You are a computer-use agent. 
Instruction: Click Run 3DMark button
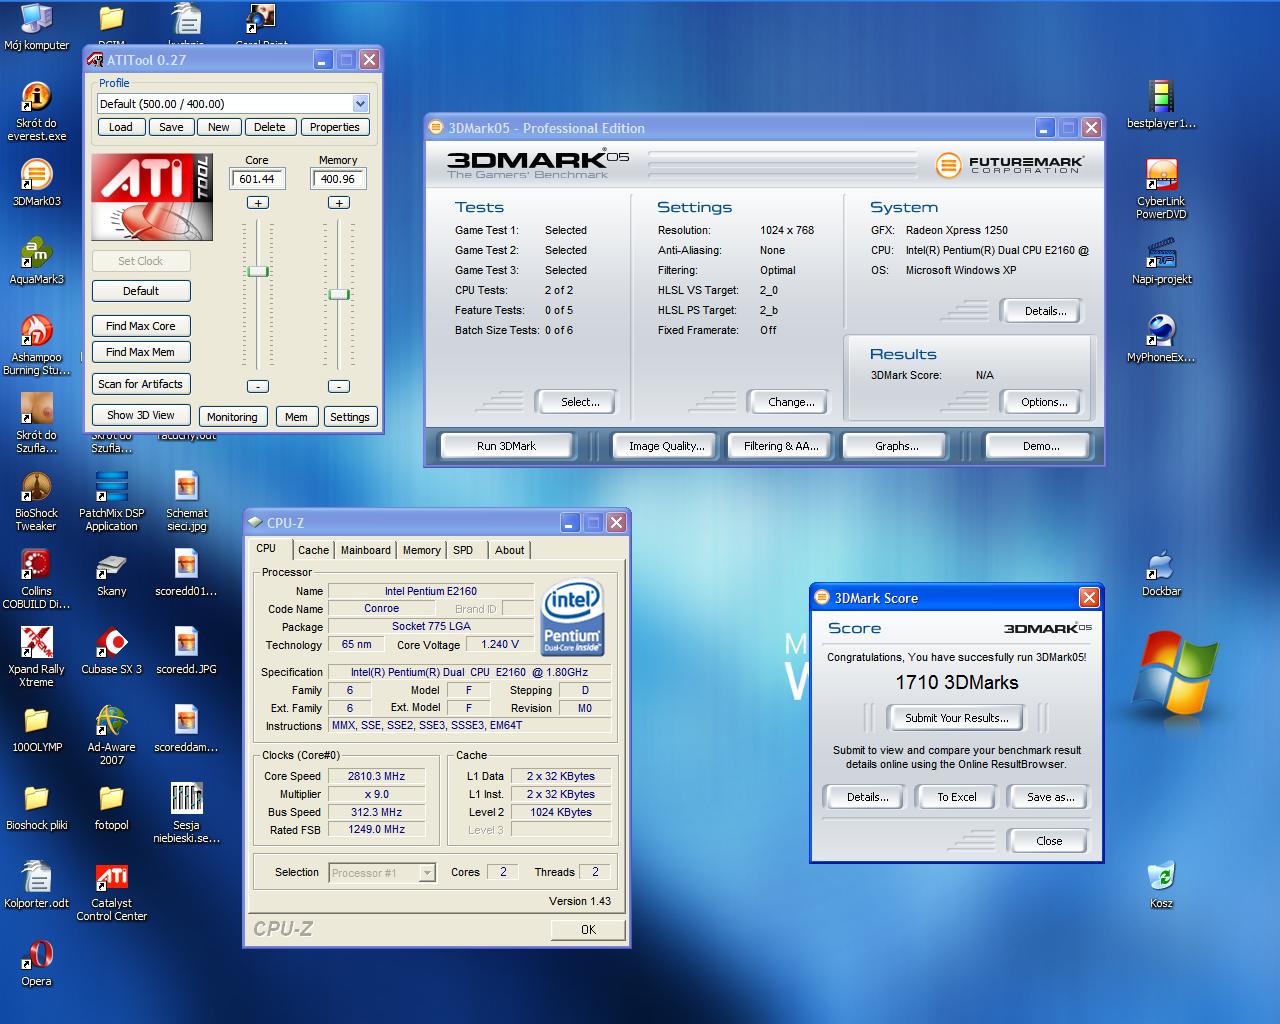[506, 446]
